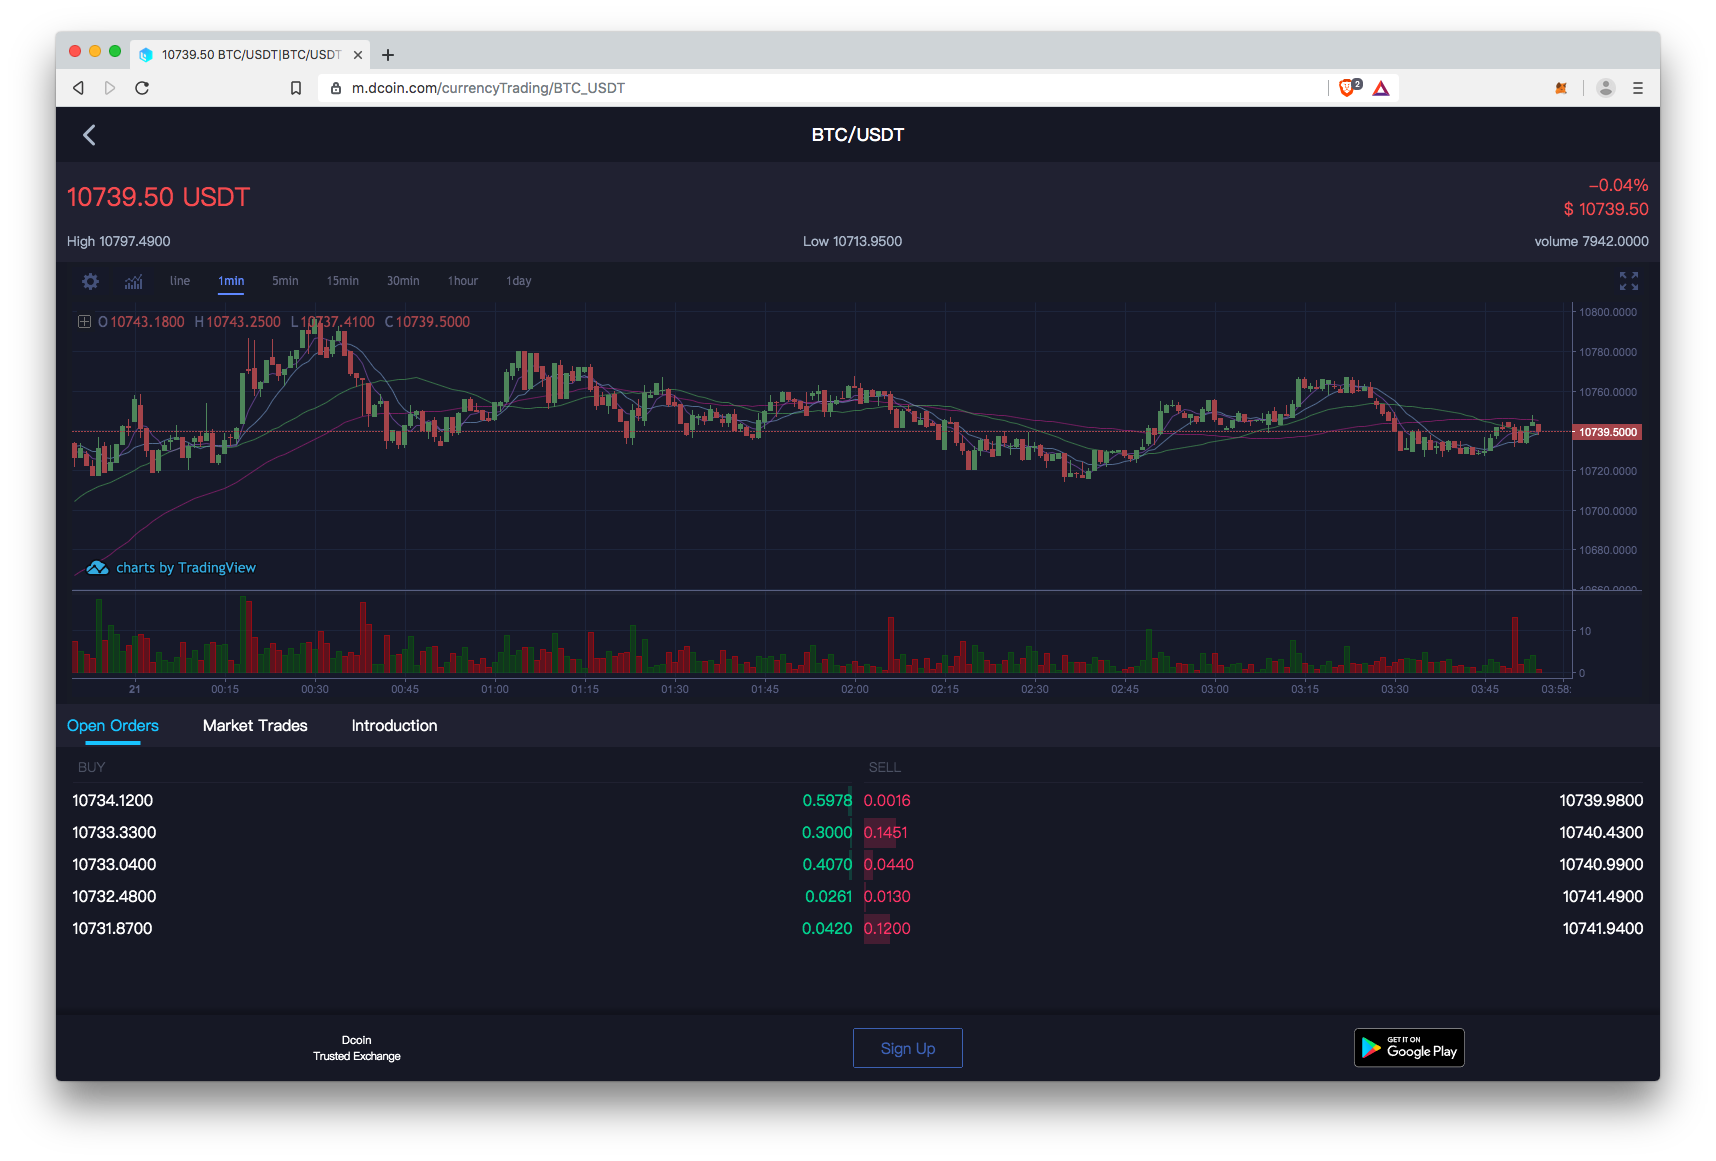This screenshot has width=1716, height=1161.
Task: Click charts by TradingView link
Action: pyautogui.click(x=186, y=568)
